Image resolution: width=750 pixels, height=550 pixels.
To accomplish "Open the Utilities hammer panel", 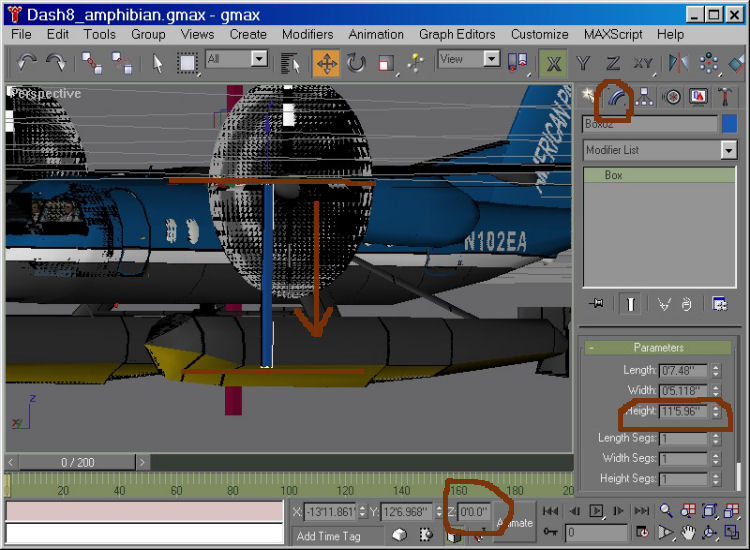I will (x=725, y=96).
